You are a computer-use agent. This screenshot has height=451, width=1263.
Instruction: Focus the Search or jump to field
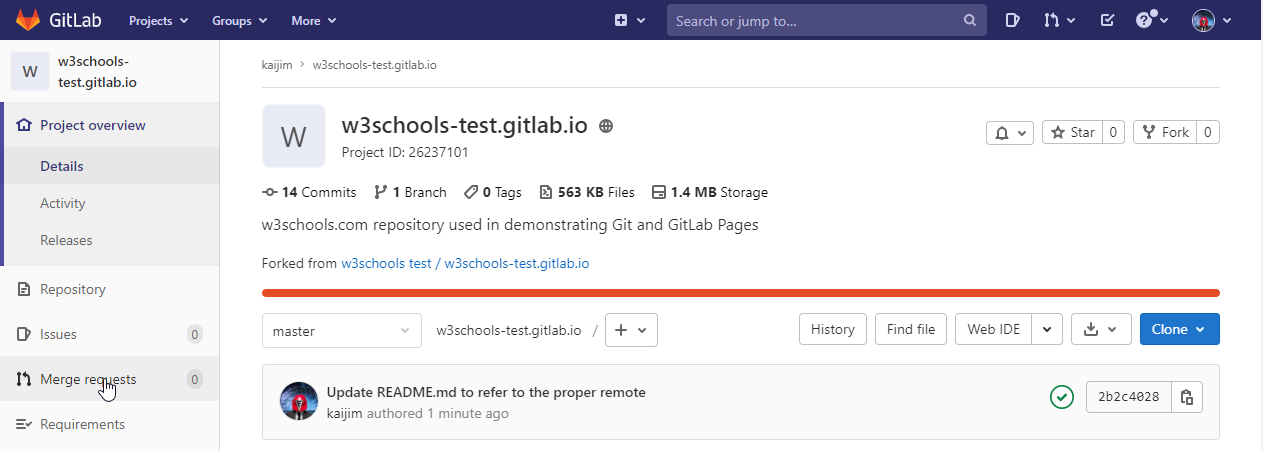coord(815,20)
